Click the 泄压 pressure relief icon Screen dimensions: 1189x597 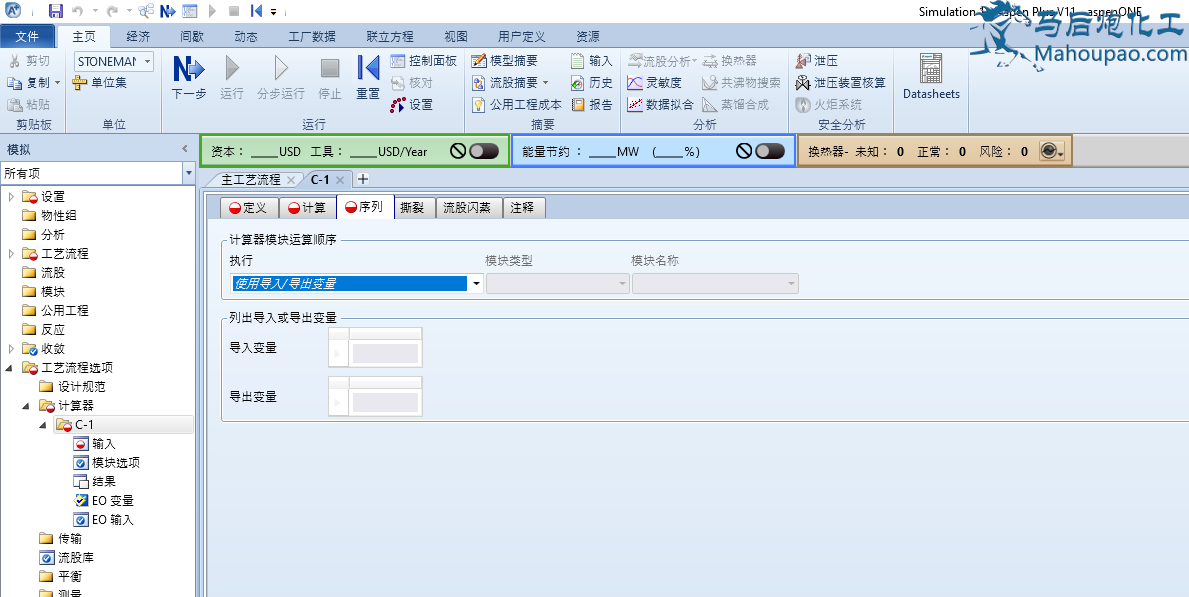click(818, 61)
